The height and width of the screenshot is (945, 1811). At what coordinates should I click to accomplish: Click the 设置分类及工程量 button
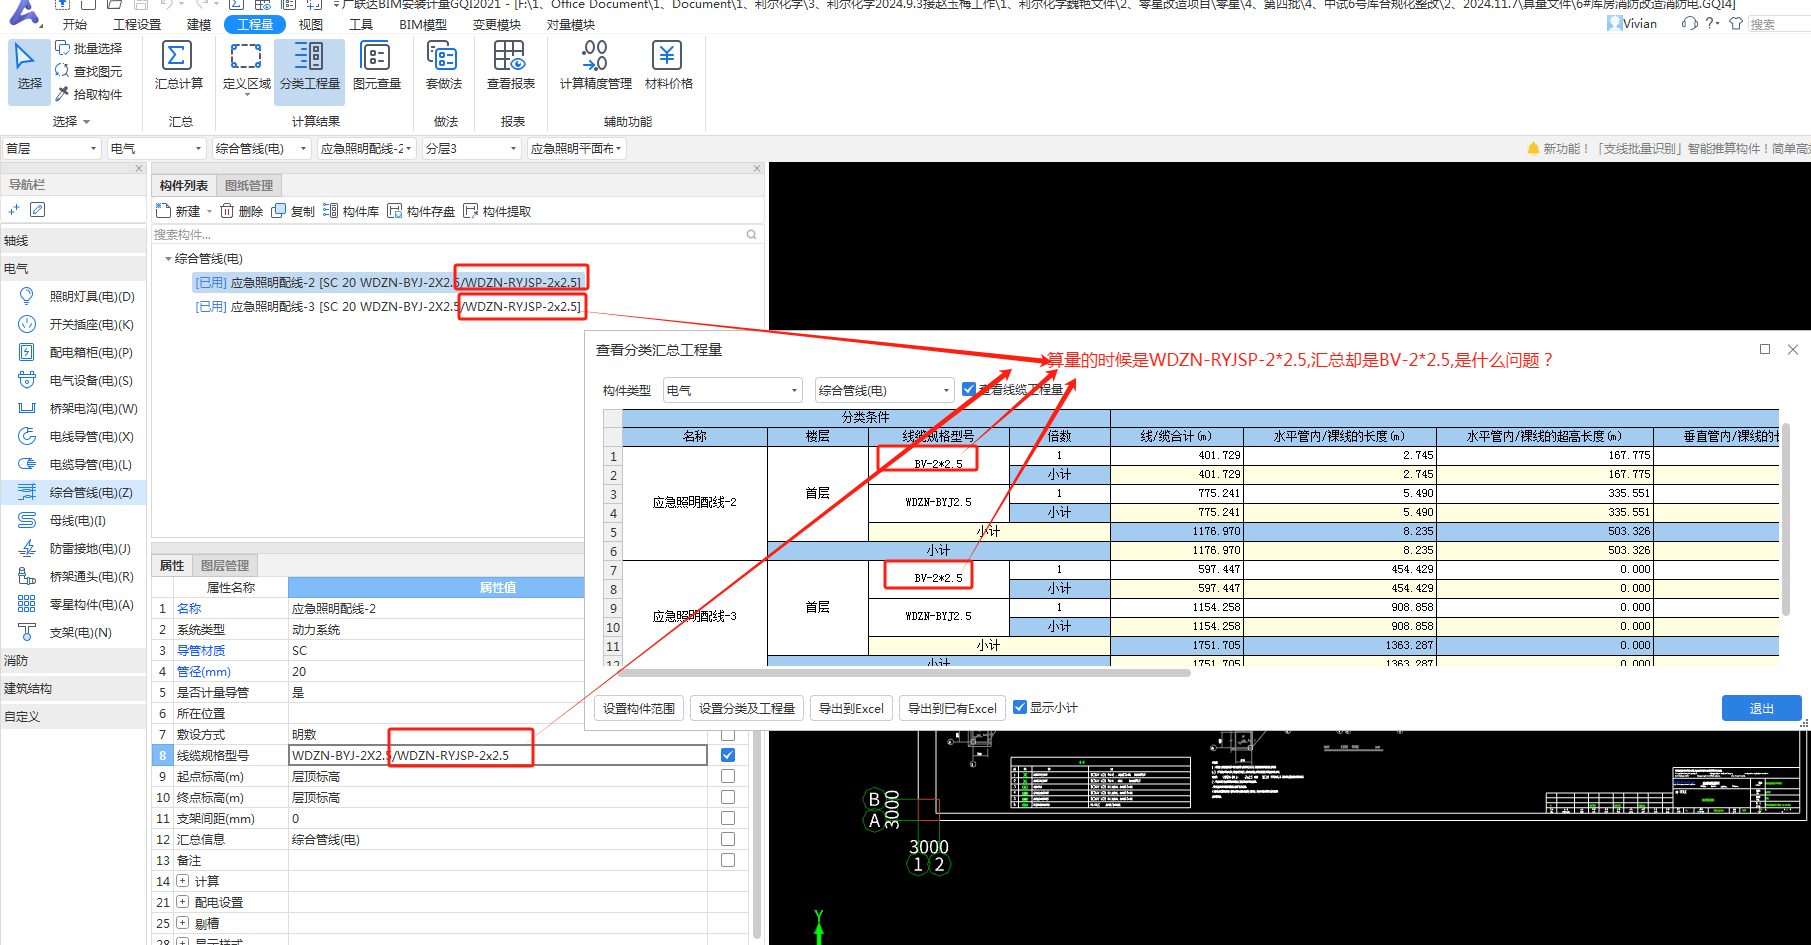coord(747,708)
